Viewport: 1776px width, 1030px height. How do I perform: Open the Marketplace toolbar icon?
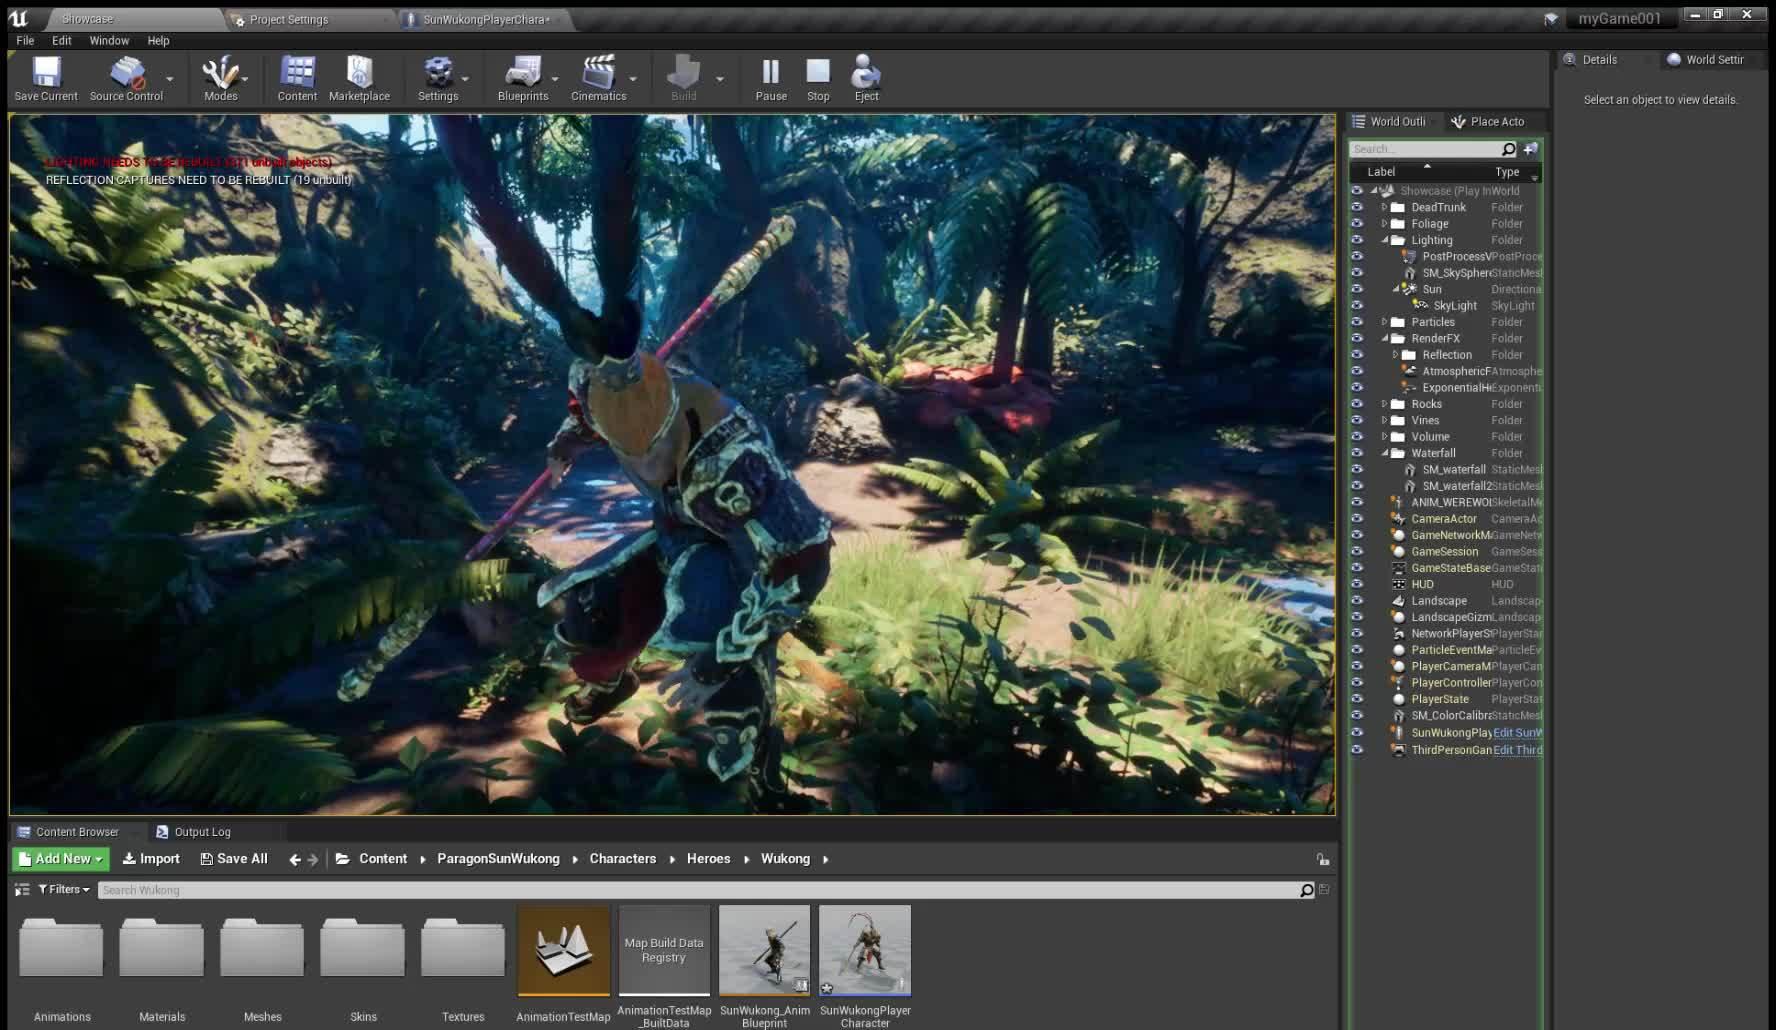point(359,78)
